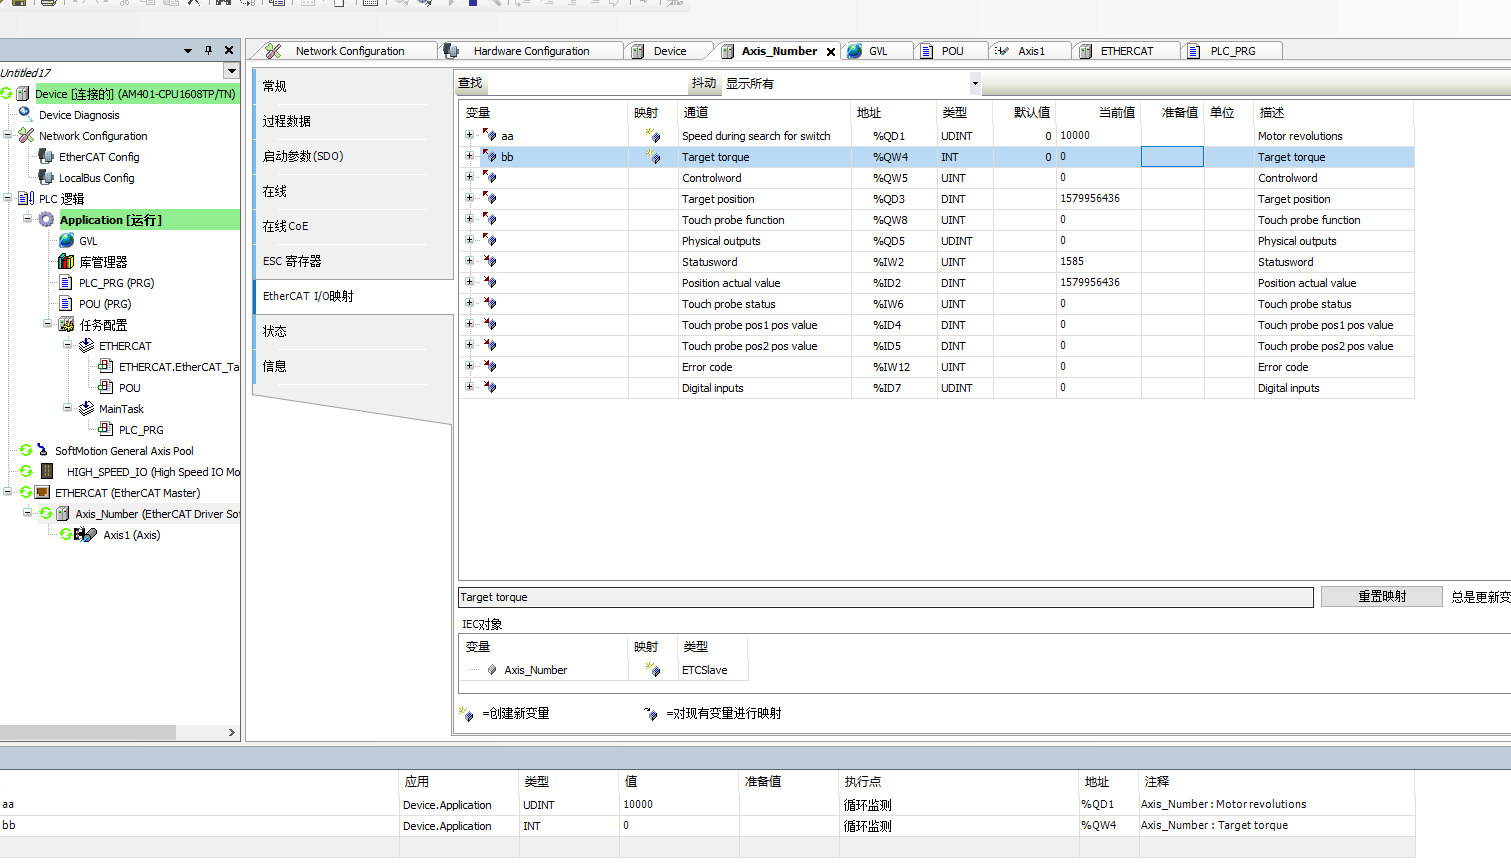Collapse the 任务配置 tree node
Image resolution: width=1511 pixels, height=865 pixels.
(x=47, y=324)
